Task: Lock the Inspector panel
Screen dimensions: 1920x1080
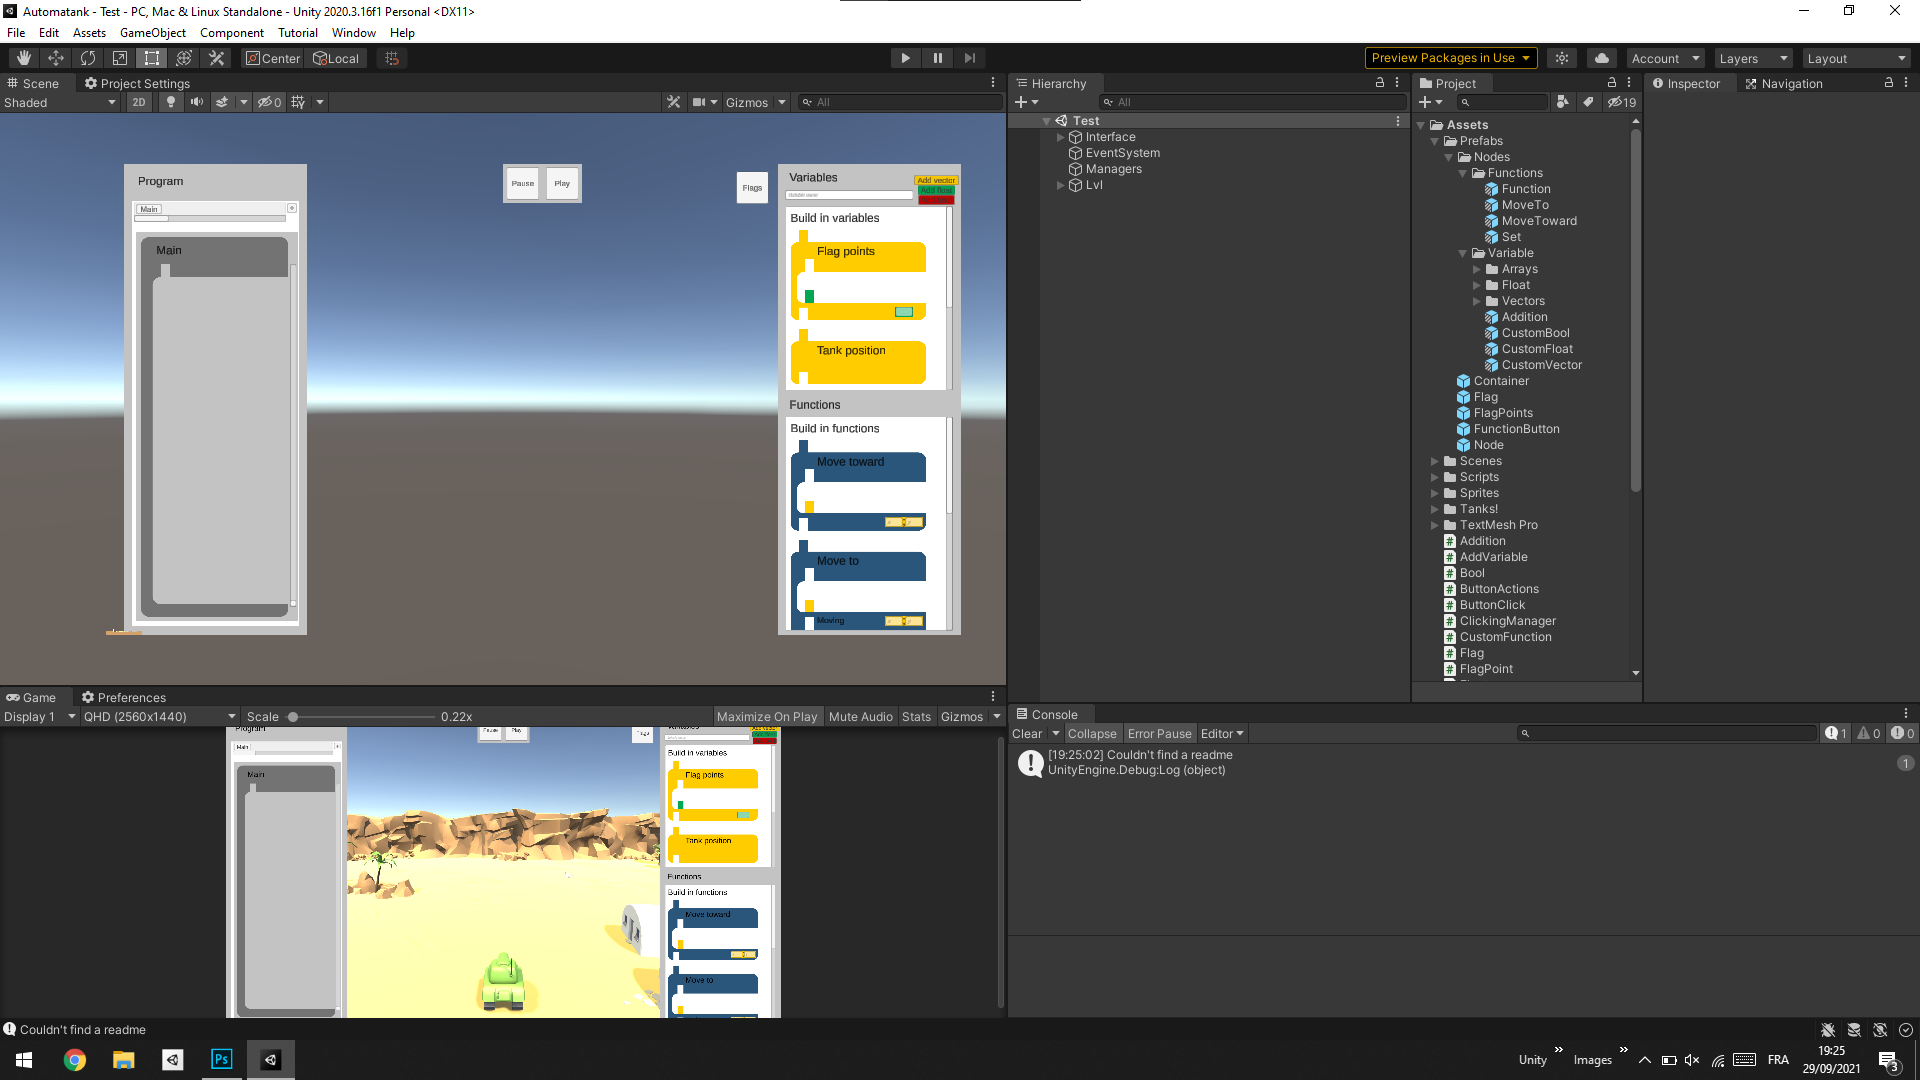Action: [x=1889, y=83]
